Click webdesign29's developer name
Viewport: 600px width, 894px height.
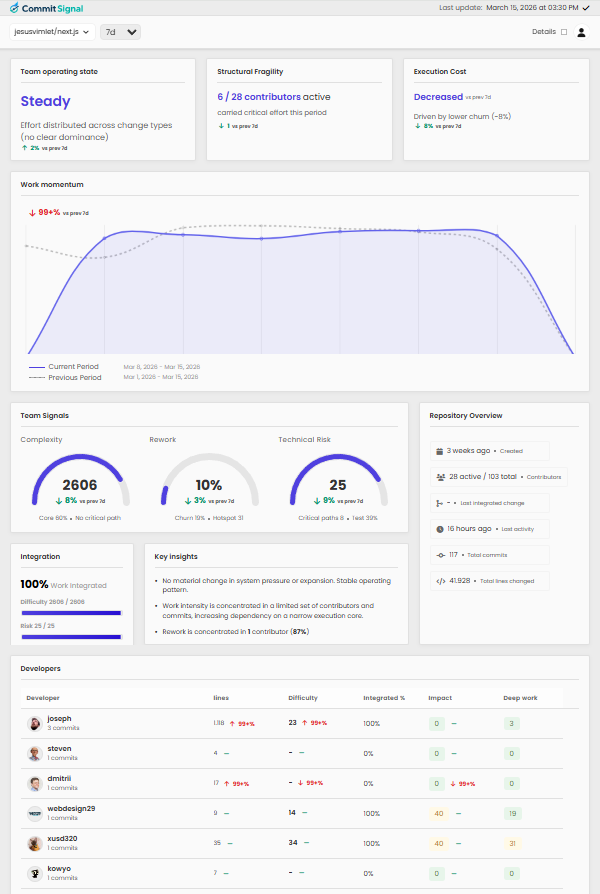[x=71, y=808]
